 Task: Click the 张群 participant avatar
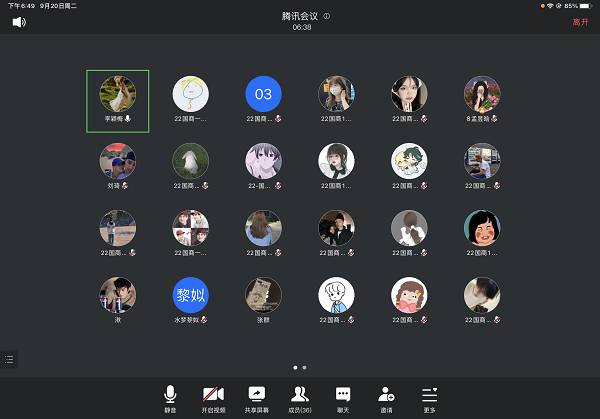click(264, 295)
